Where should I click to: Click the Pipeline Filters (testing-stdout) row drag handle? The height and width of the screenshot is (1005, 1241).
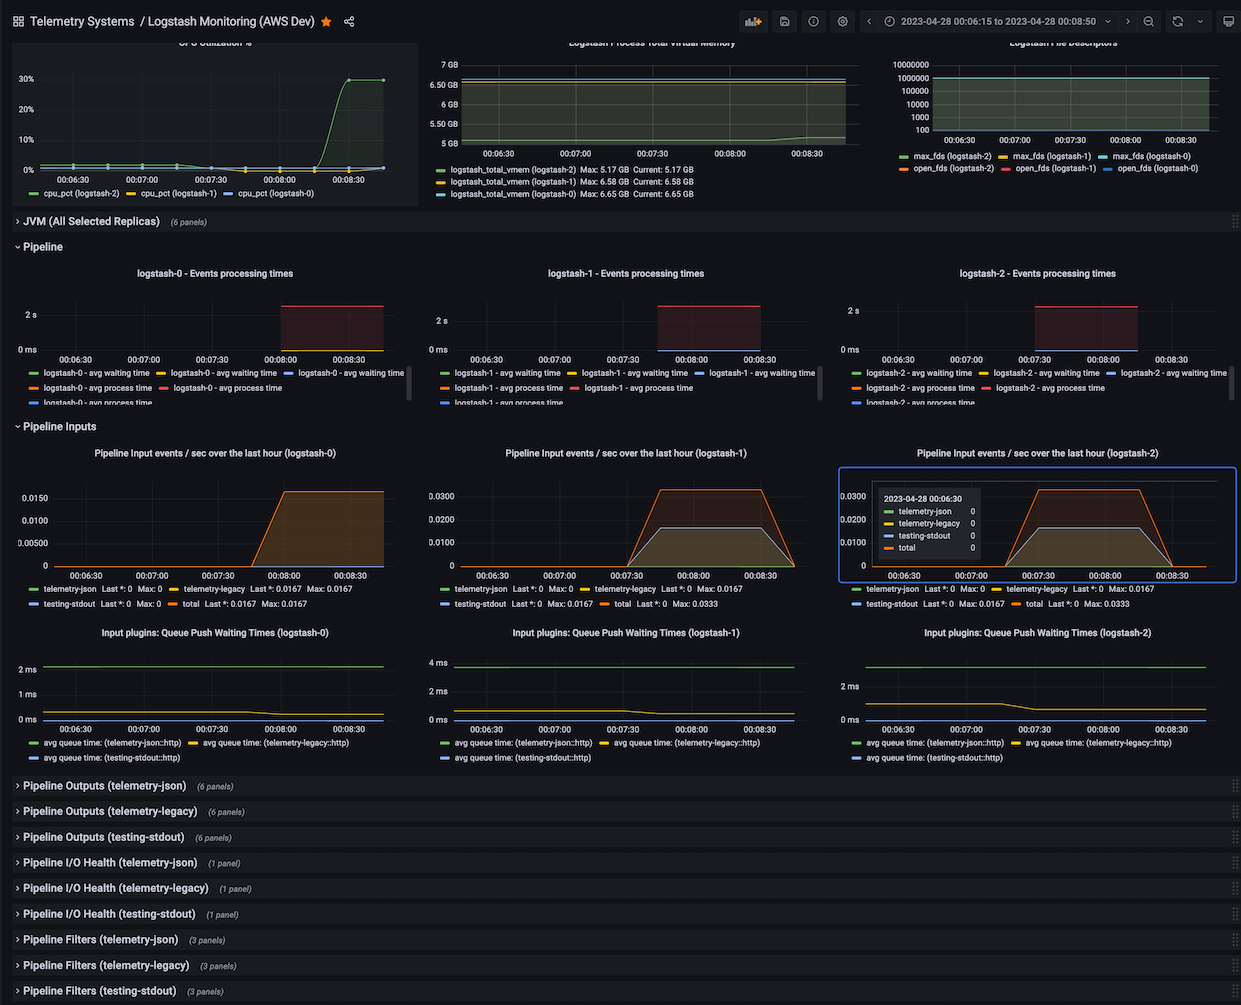click(x=1234, y=991)
